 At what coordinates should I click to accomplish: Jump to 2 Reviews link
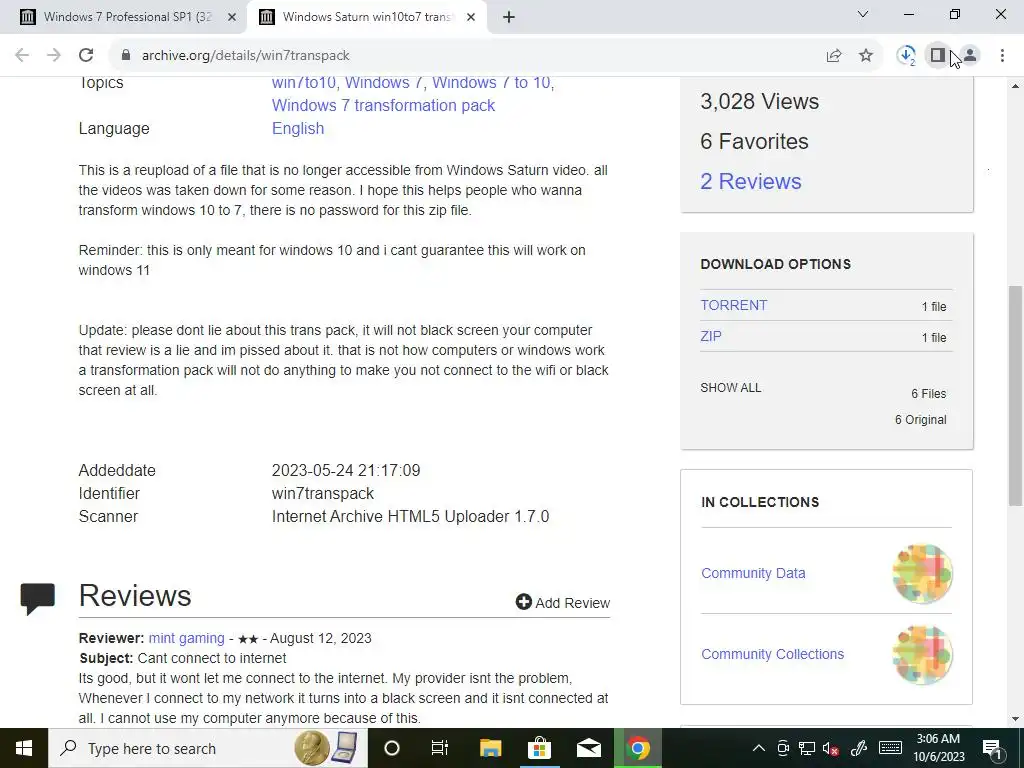point(750,182)
